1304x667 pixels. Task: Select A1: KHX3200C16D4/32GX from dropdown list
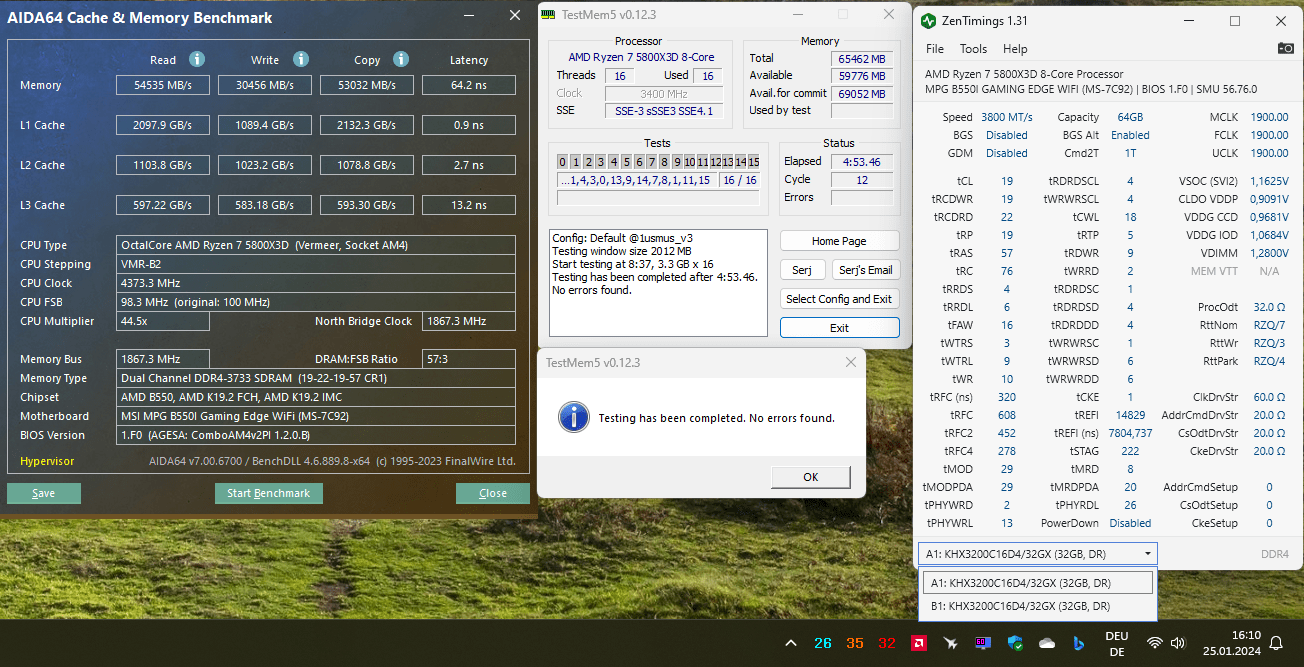[x=1037, y=583]
